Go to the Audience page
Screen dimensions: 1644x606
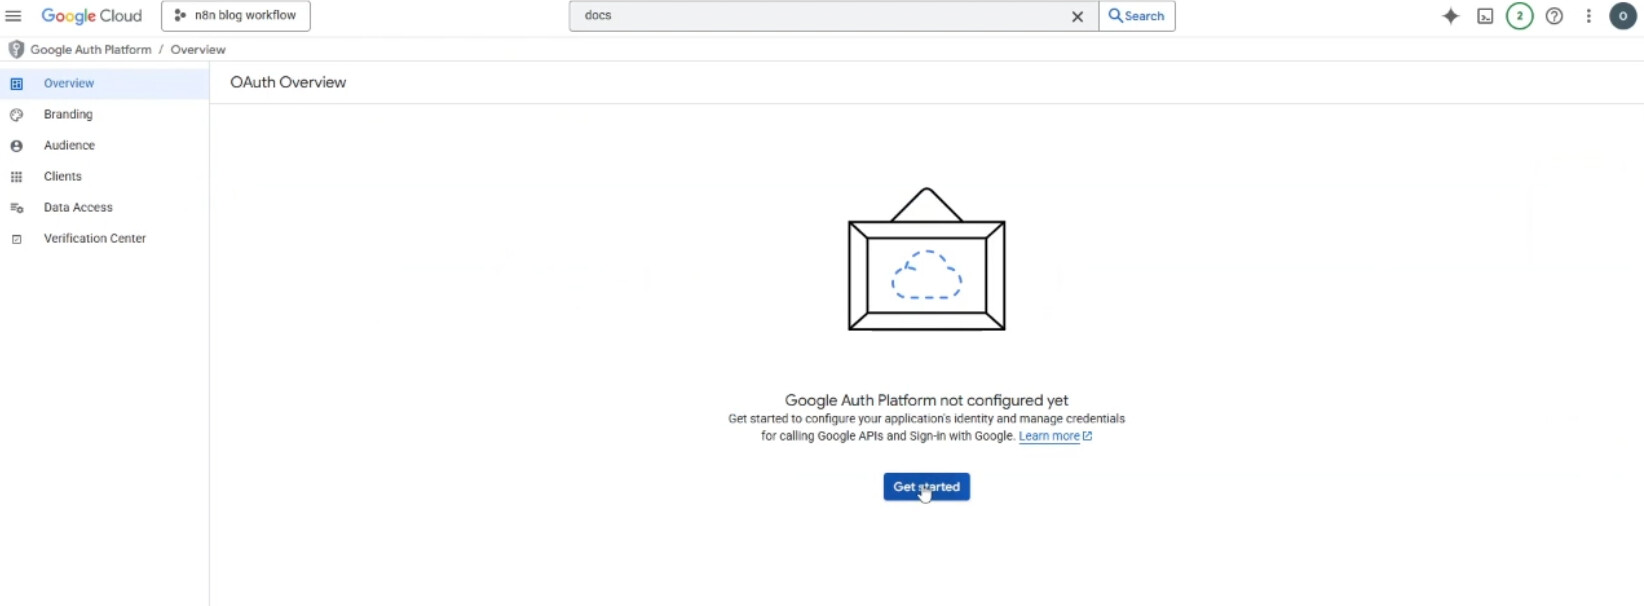click(69, 146)
